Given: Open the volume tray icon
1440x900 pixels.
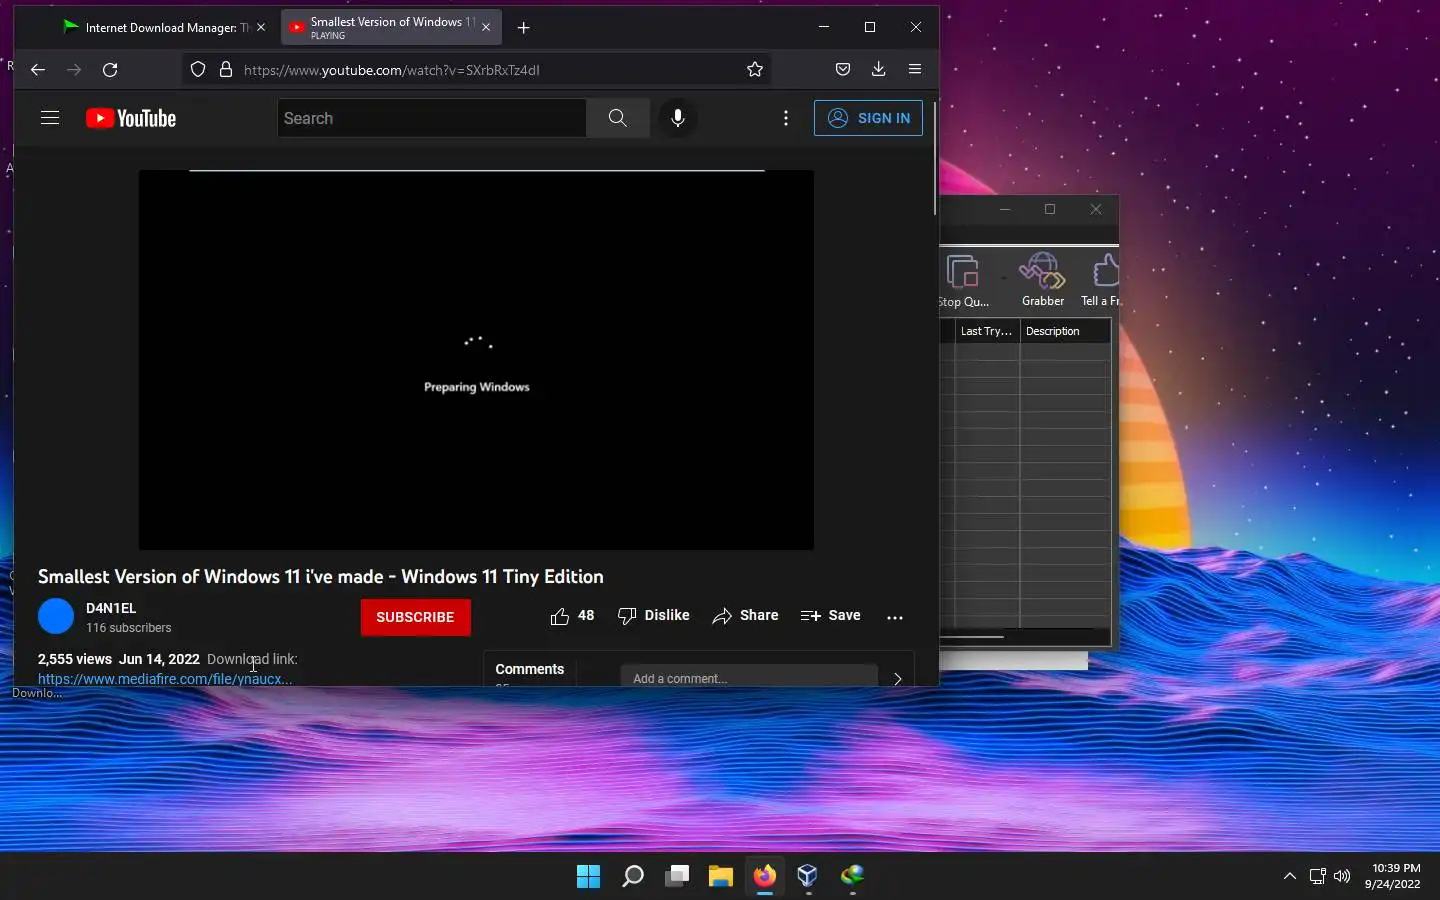Looking at the screenshot, I should tap(1342, 876).
